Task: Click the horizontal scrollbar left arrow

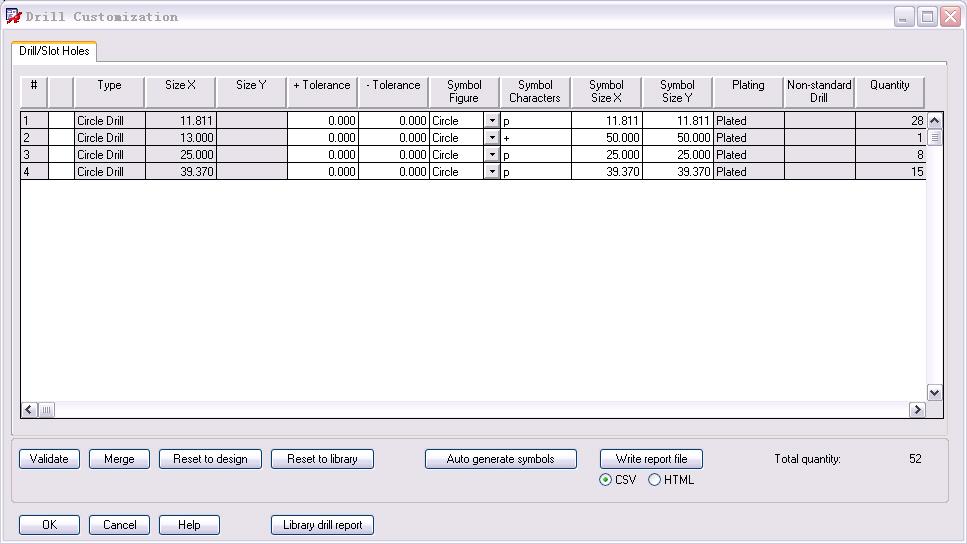Action: tap(29, 410)
